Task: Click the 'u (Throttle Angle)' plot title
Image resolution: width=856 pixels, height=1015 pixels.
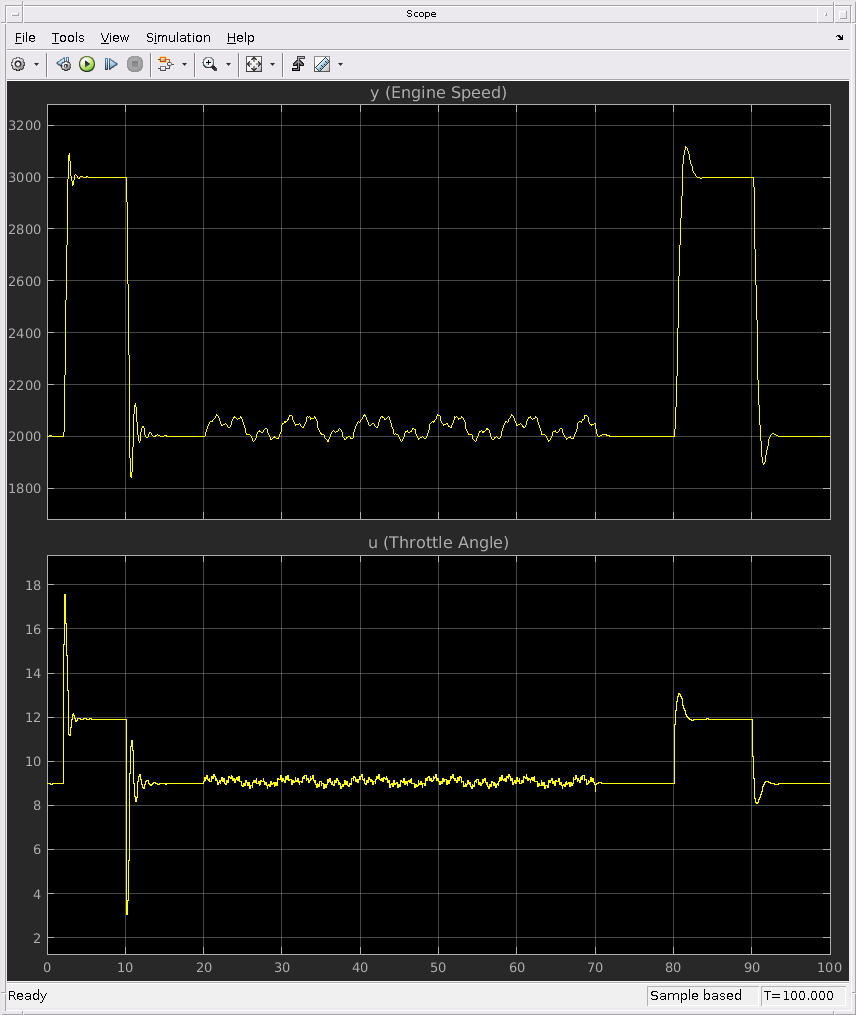Action: pos(438,542)
